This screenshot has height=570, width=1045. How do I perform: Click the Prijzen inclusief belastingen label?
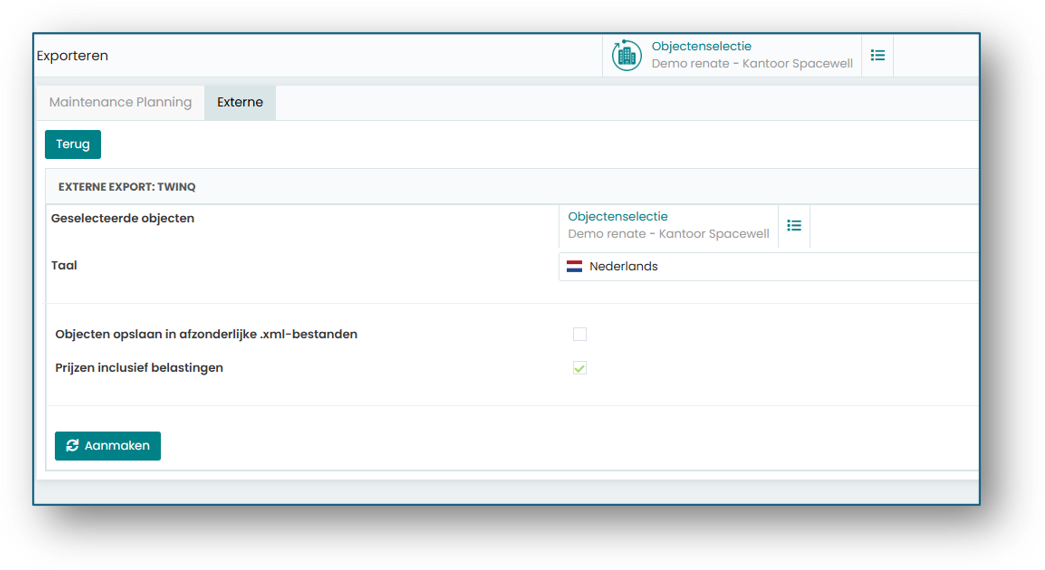click(139, 368)
